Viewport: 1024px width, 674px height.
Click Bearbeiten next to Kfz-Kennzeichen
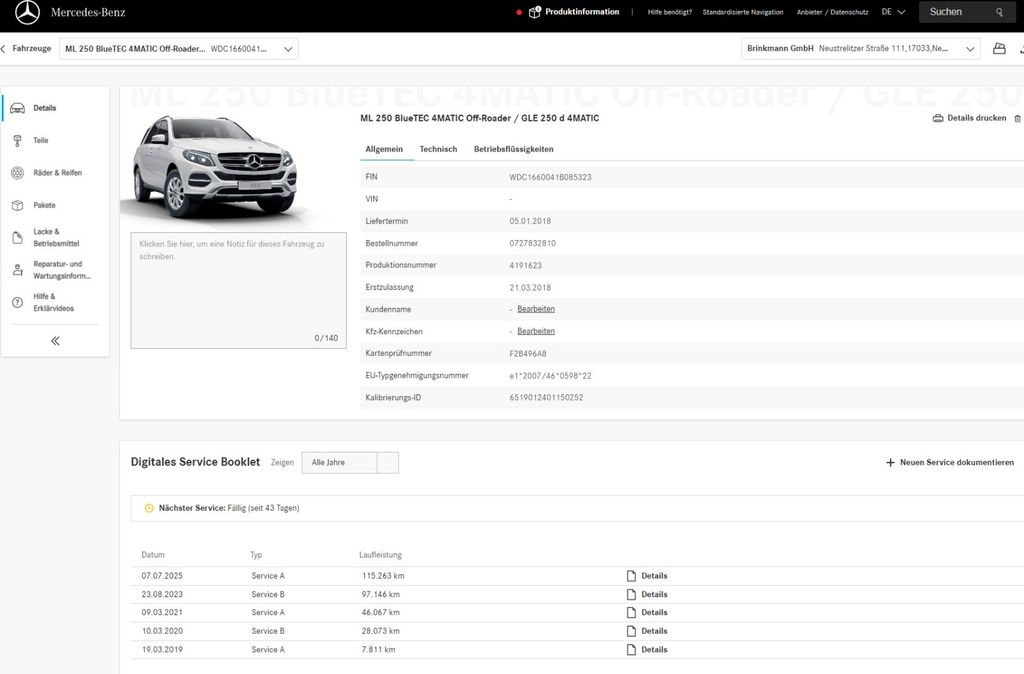point(536,331)
